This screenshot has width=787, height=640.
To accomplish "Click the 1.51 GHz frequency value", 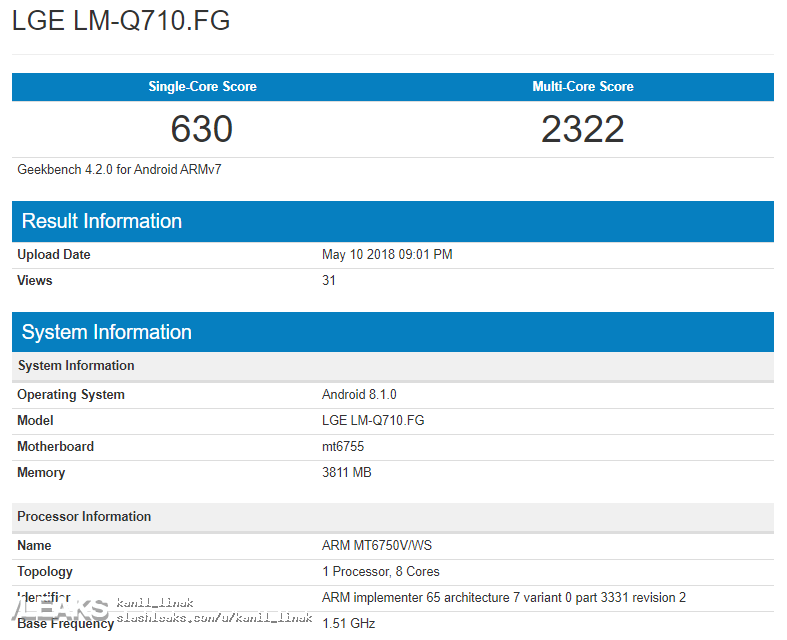I will point(349,624).
